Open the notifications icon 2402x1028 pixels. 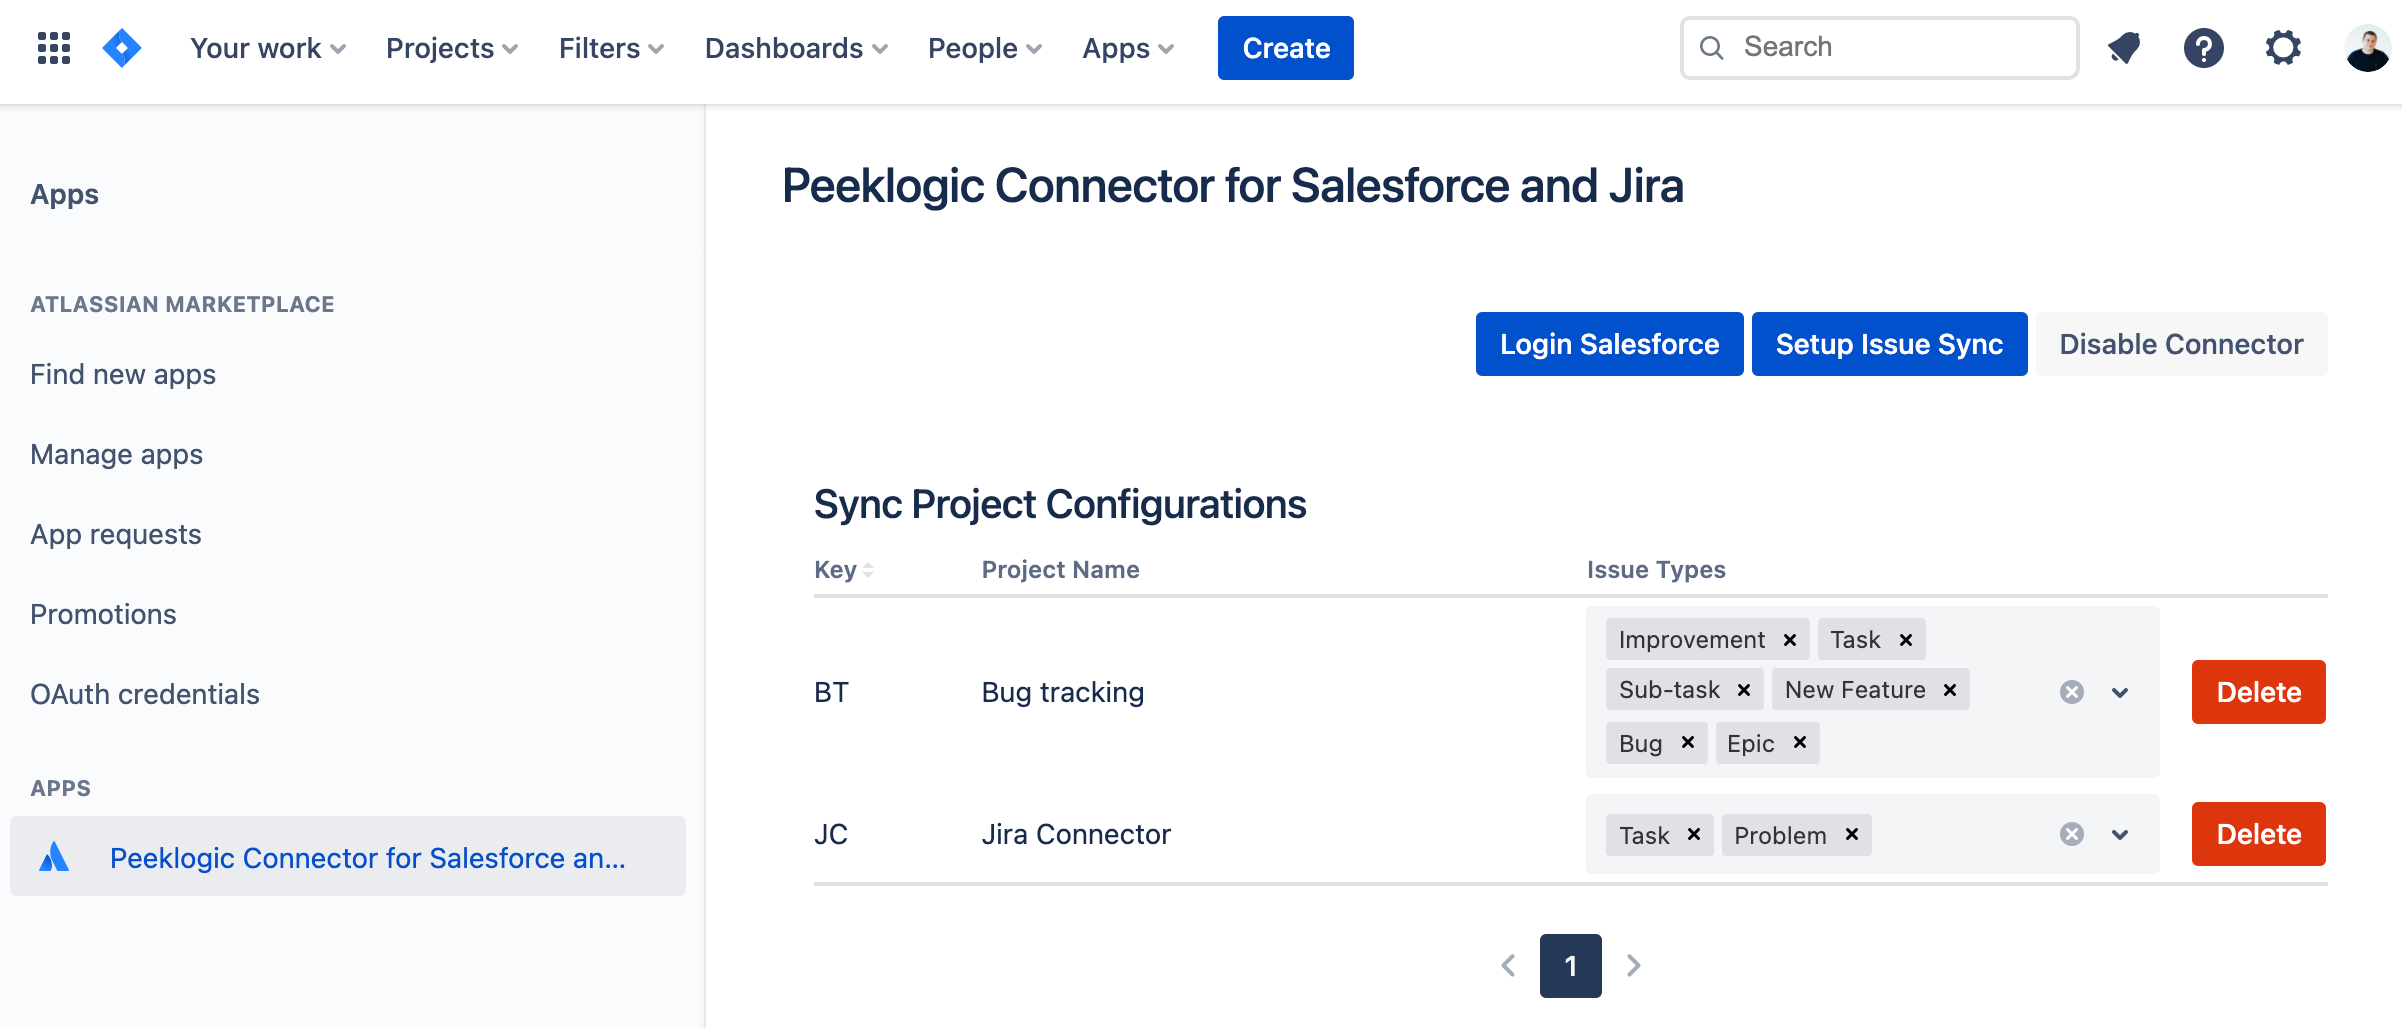point(2124,47)
